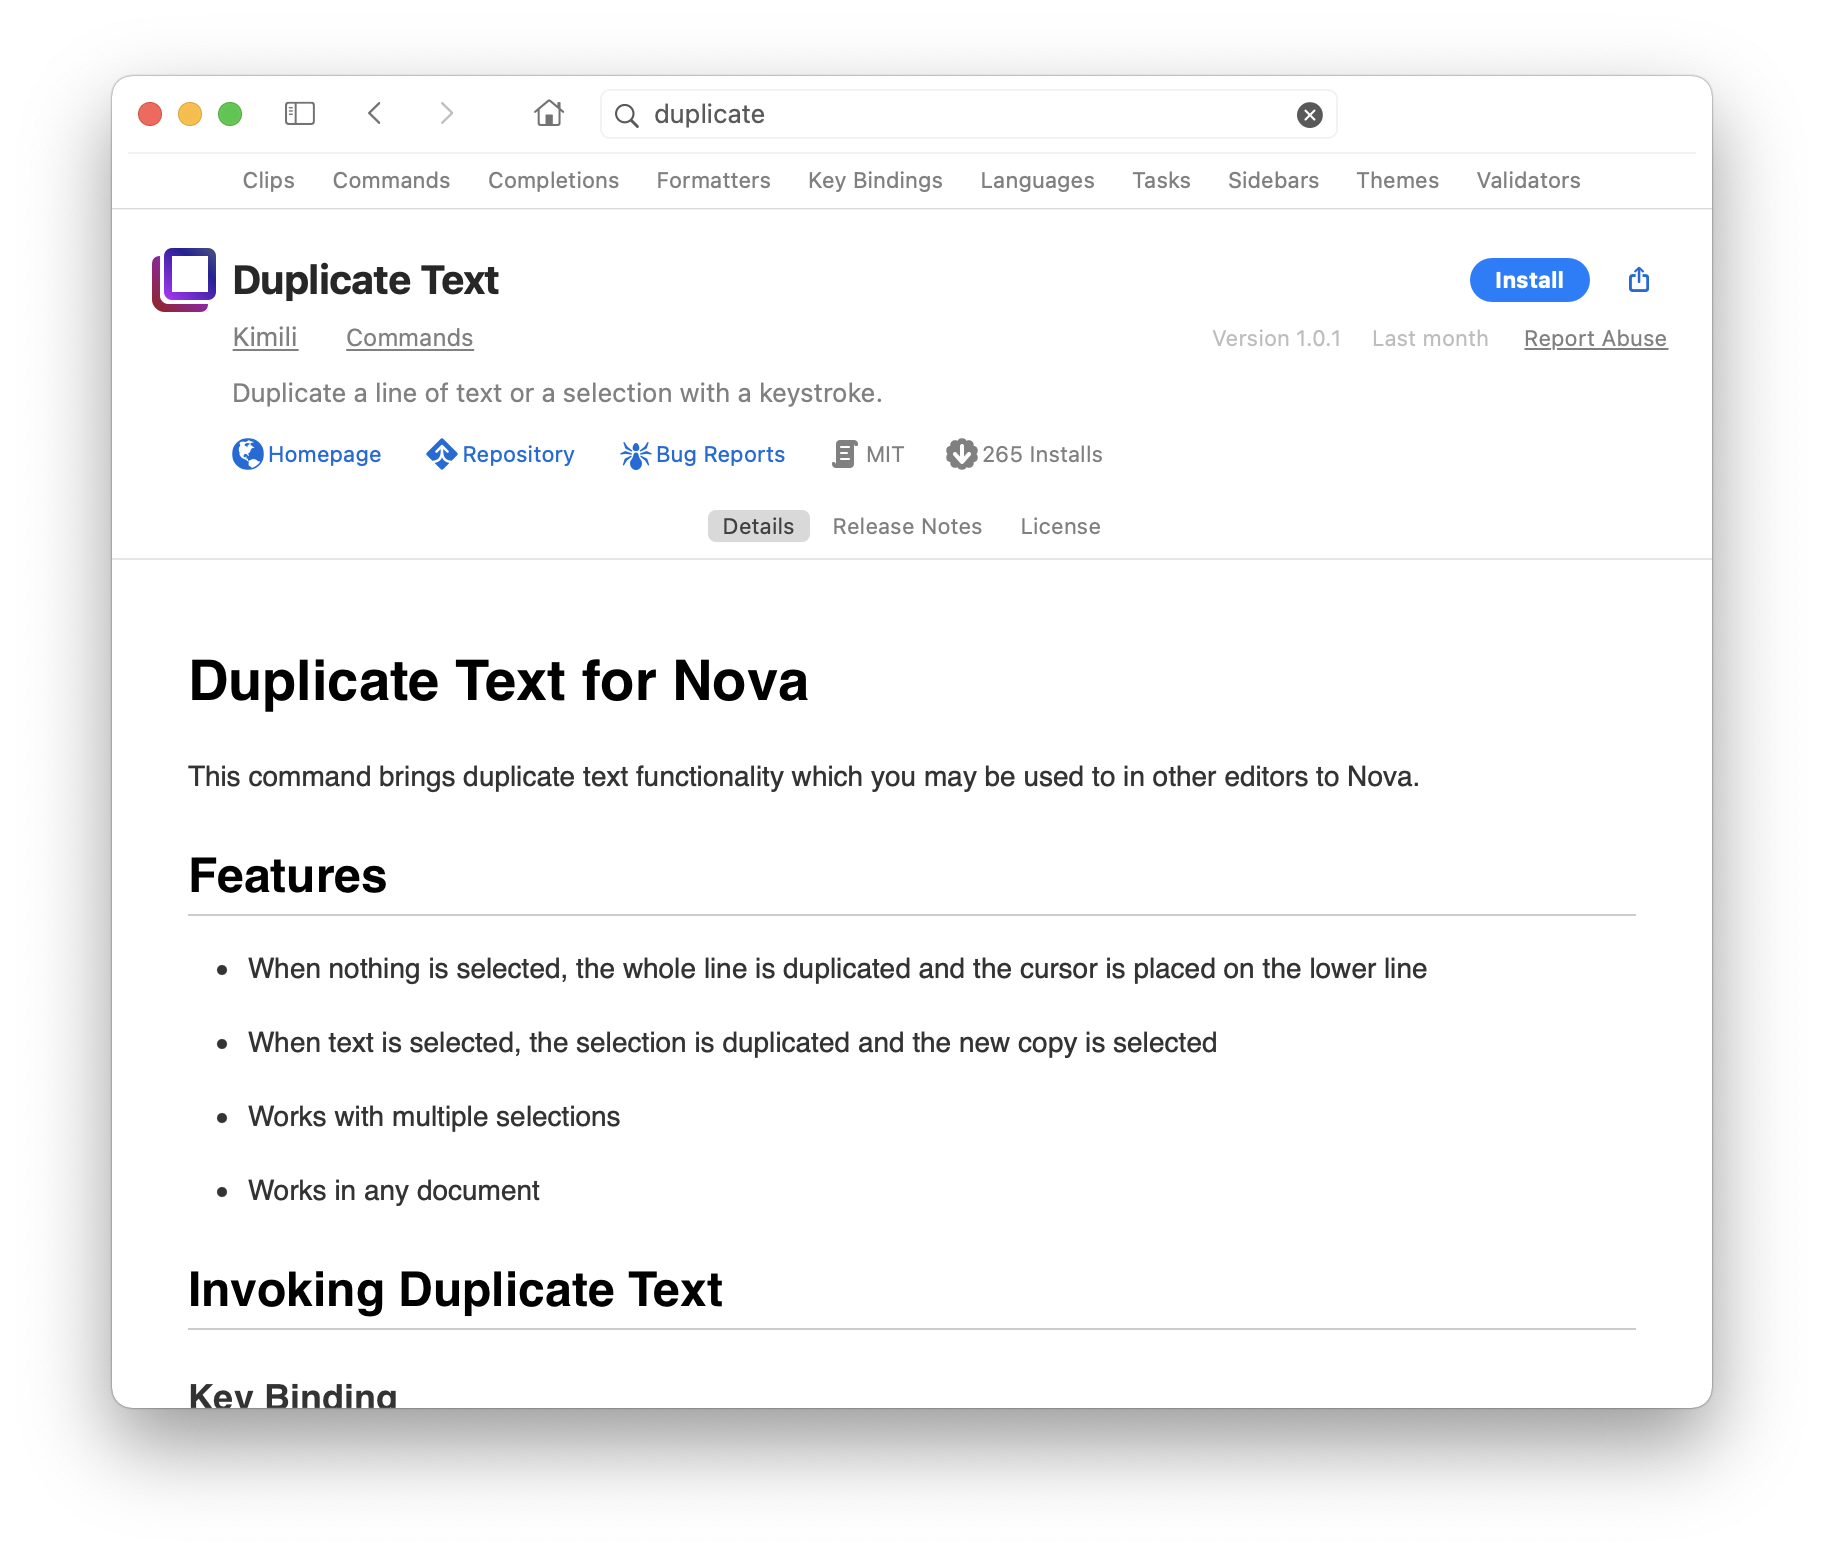
Task: Click the home icon in the toolbar
Action: 548,113
